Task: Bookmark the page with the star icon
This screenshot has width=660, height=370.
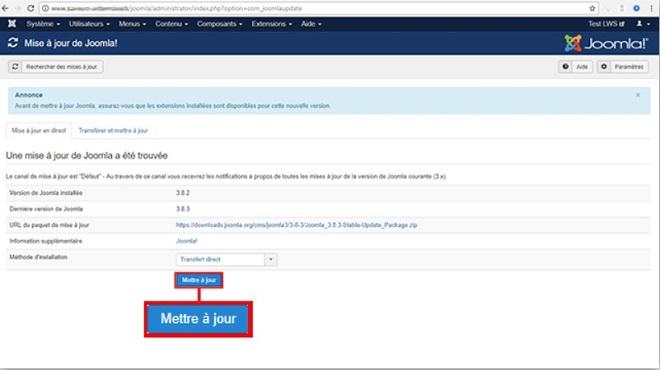Action: pyautogui.click(x=592, y=8)
